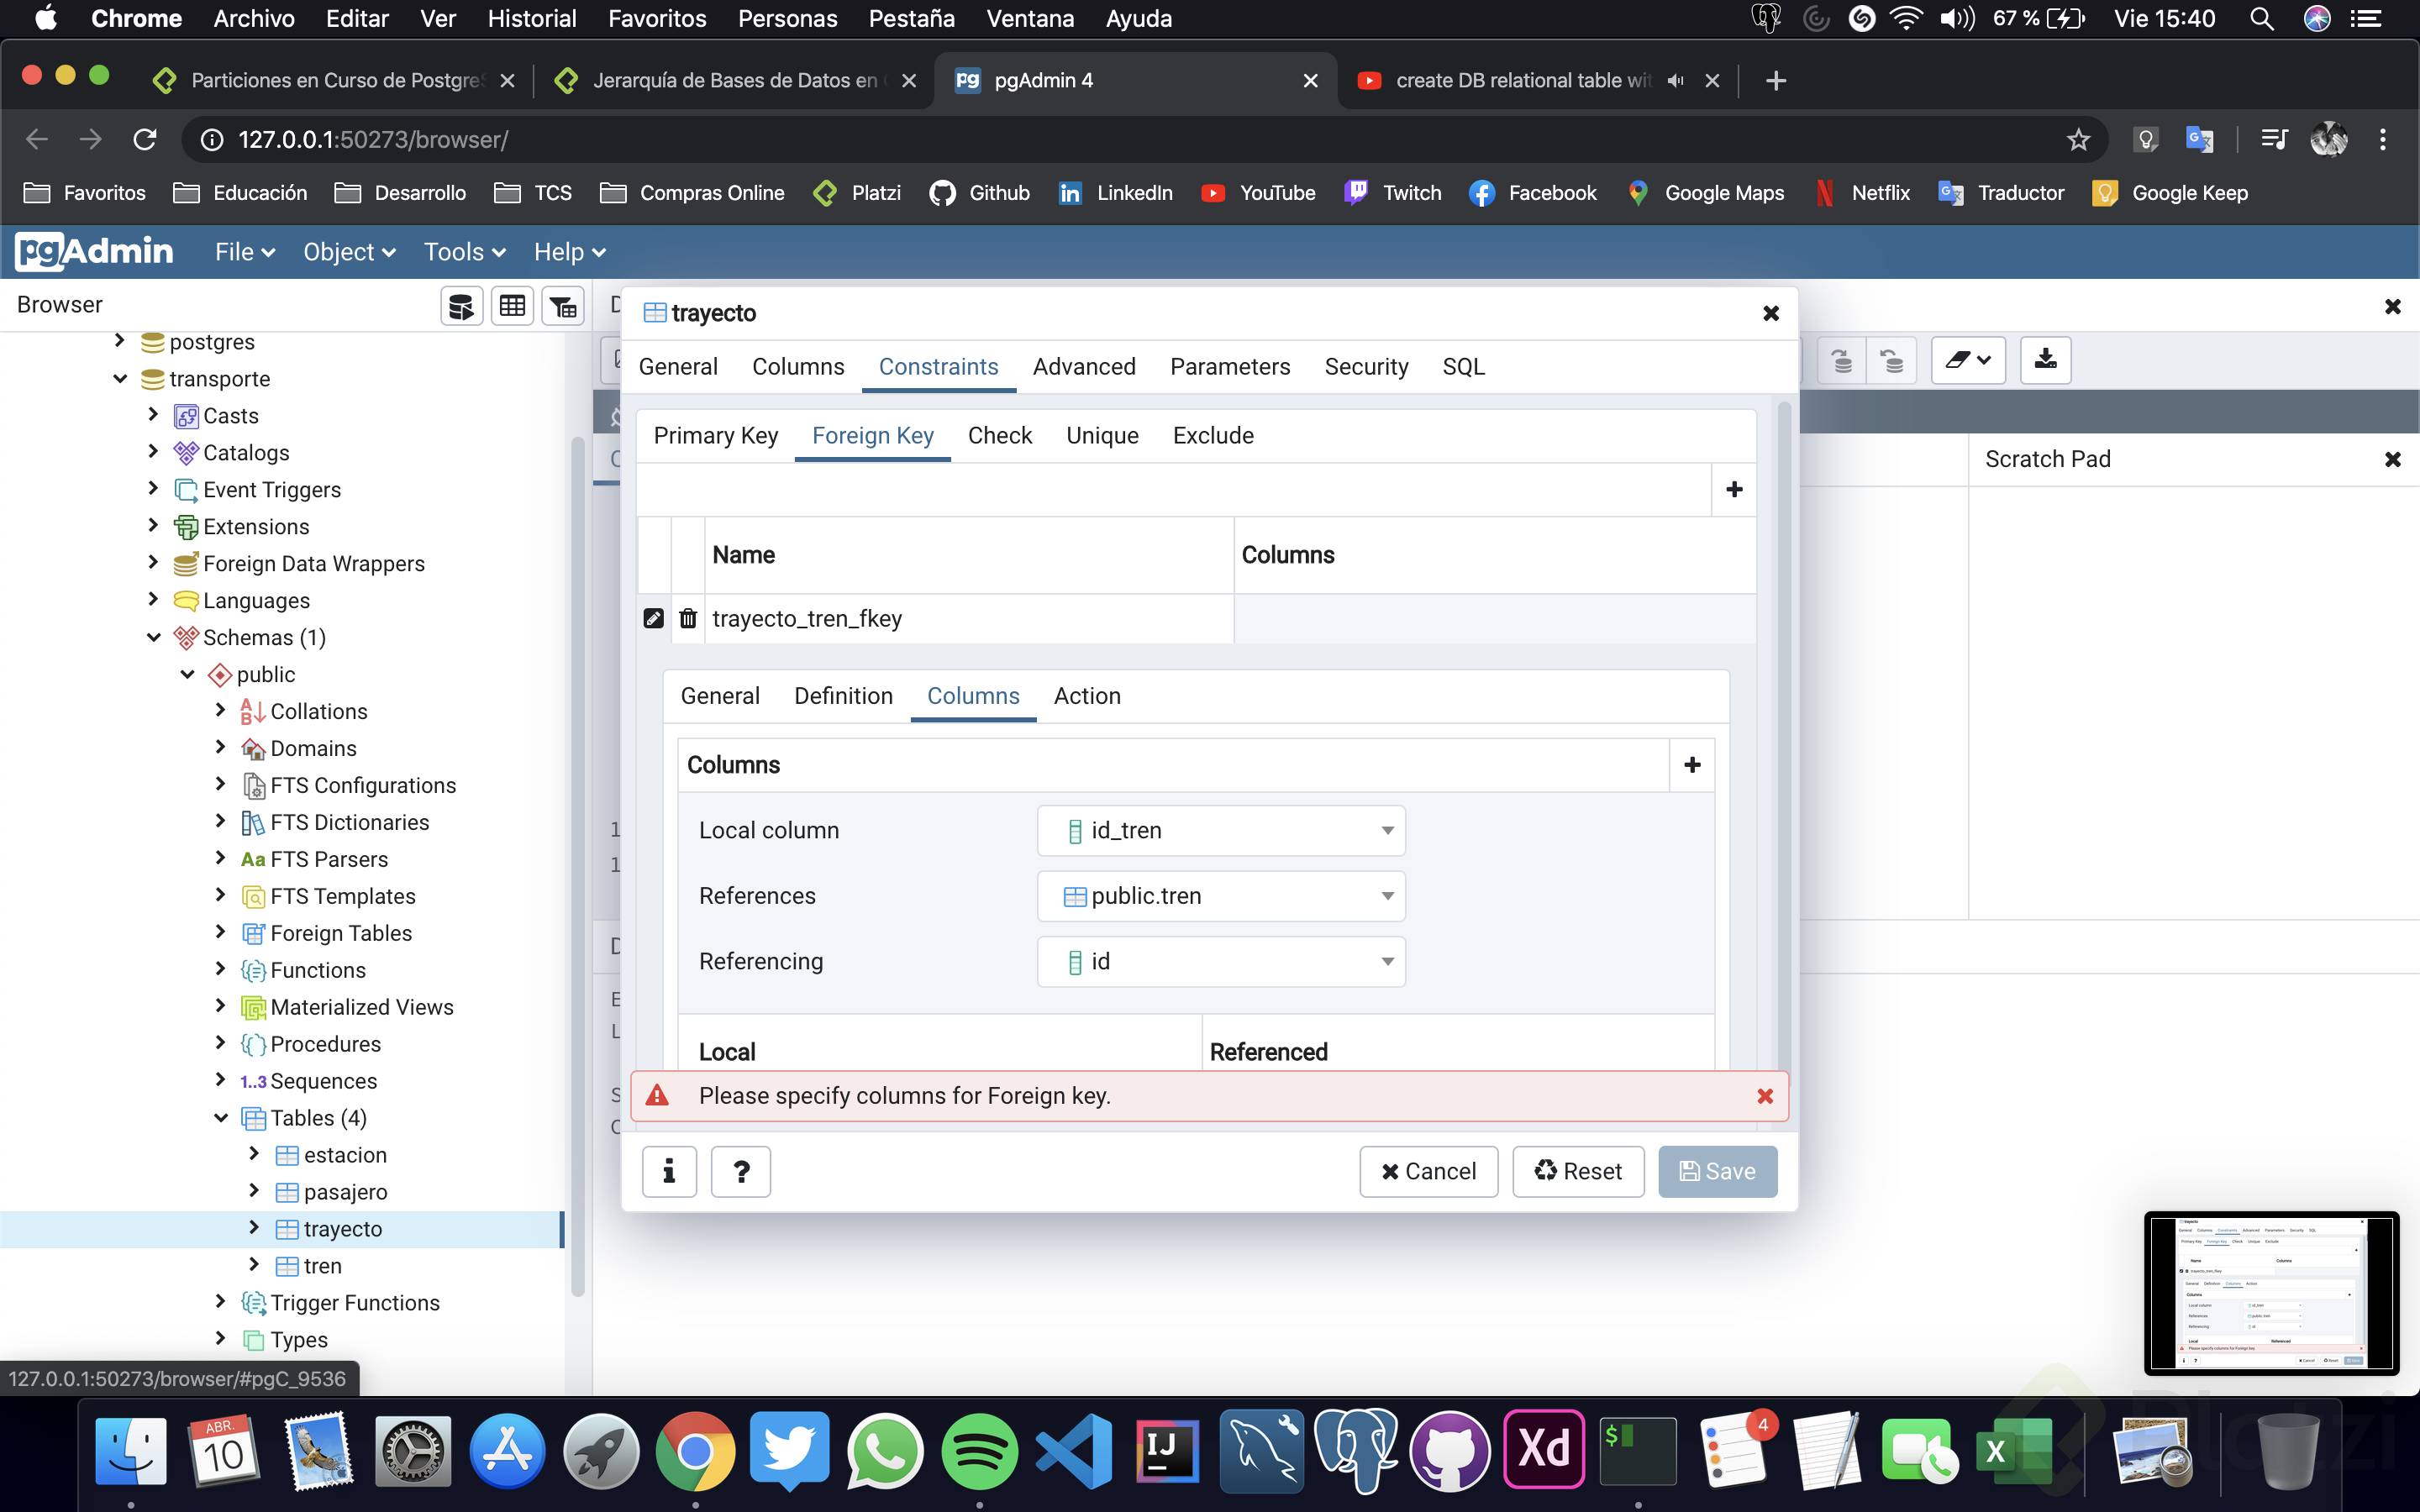Open dialog info button with i icon

(x=669, y=1171)
